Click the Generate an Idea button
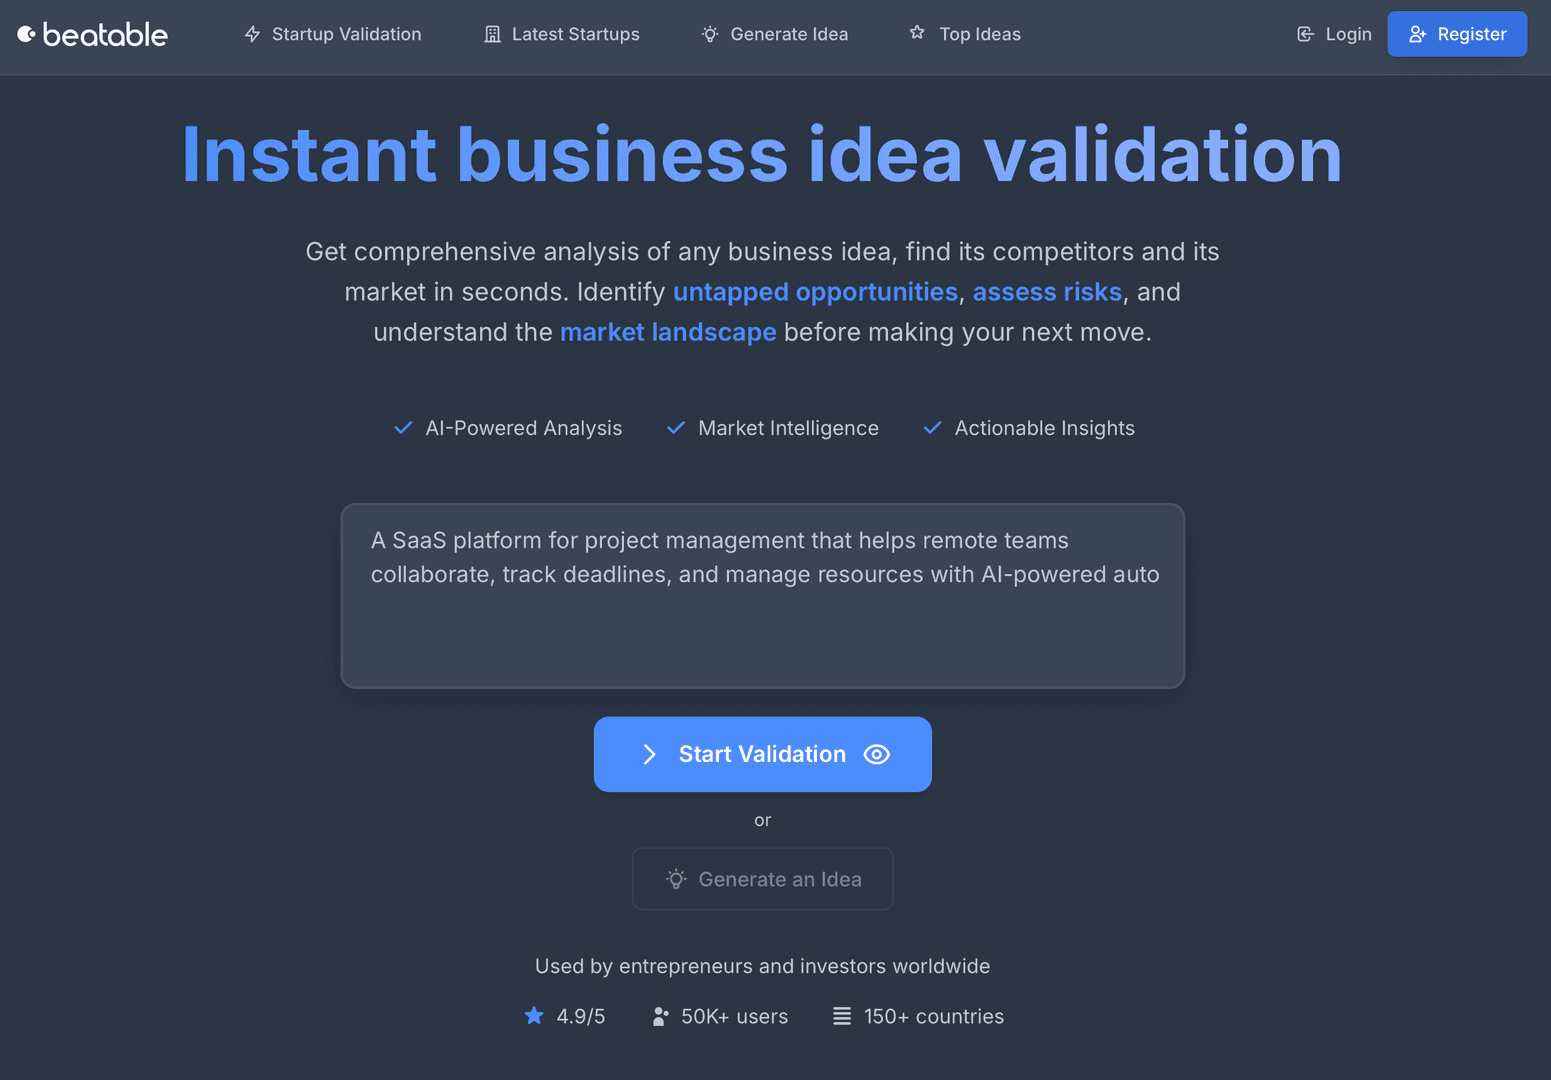Image resolution: width=1551 pixels, height=1080 pixels. point(762,878)
